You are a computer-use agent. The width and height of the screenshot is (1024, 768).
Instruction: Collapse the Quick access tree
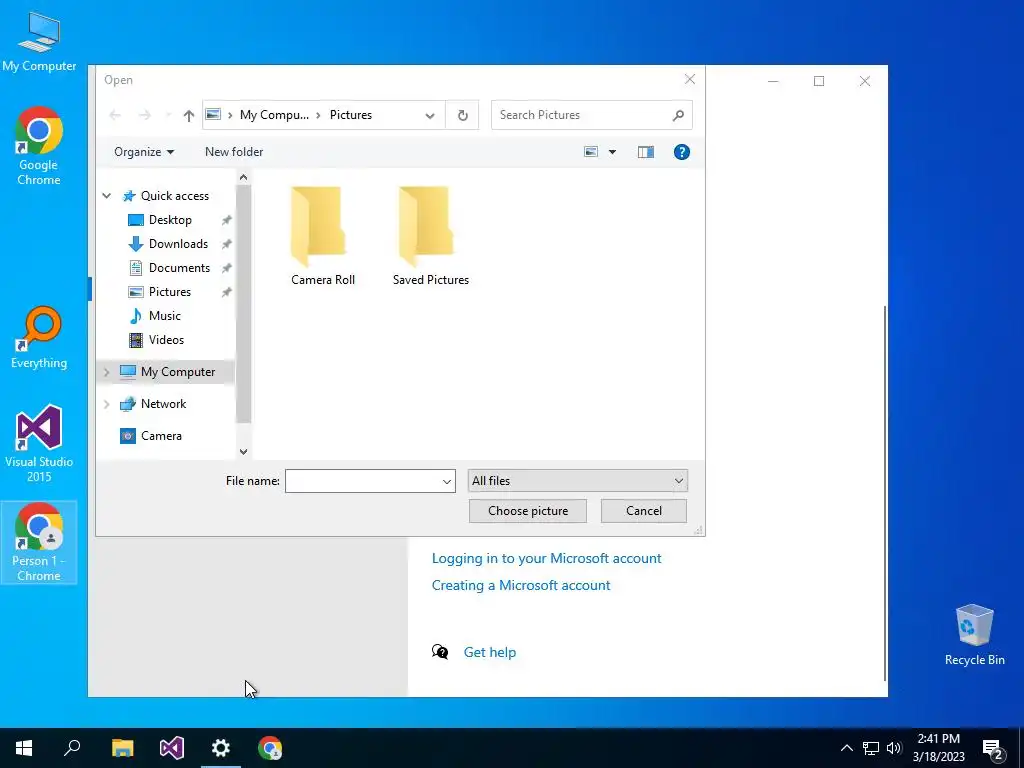pos(106,196)
